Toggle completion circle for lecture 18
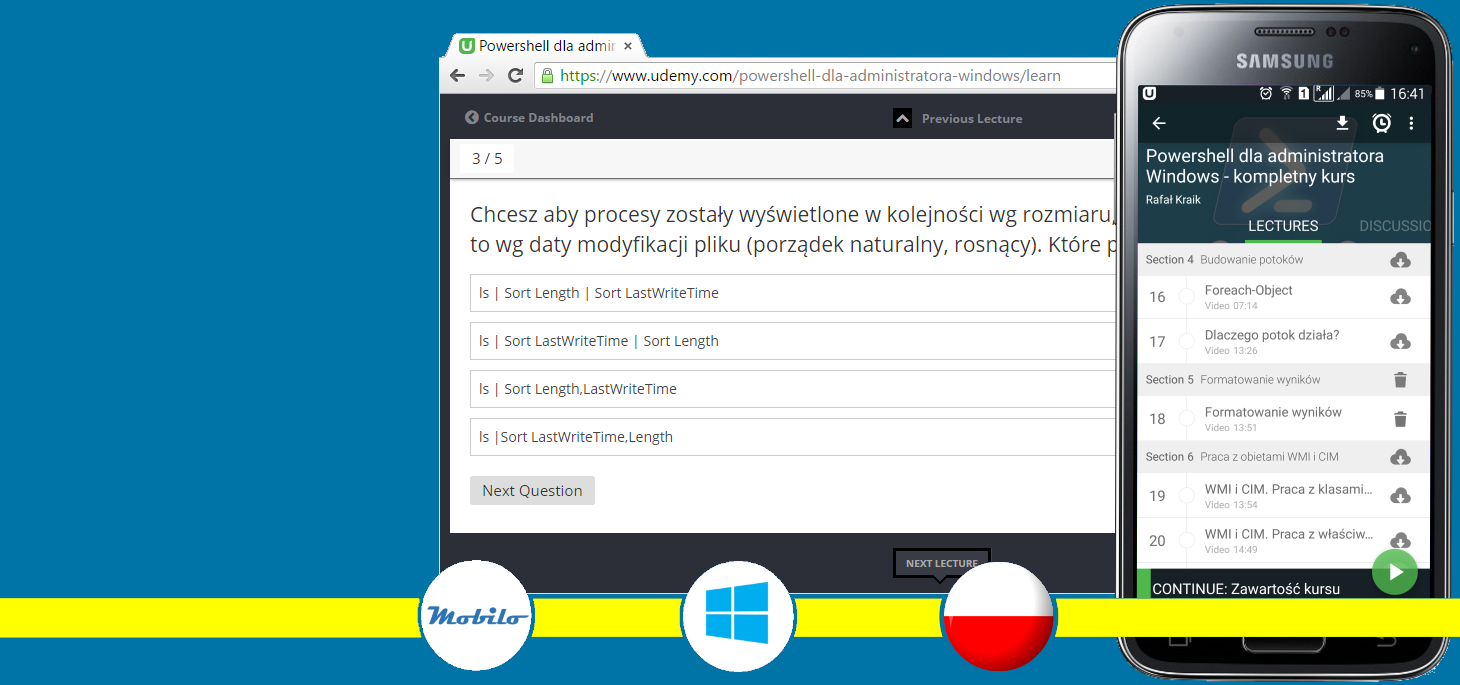1460x685 pixels. pyautogui.click(x=1187, y=419)
